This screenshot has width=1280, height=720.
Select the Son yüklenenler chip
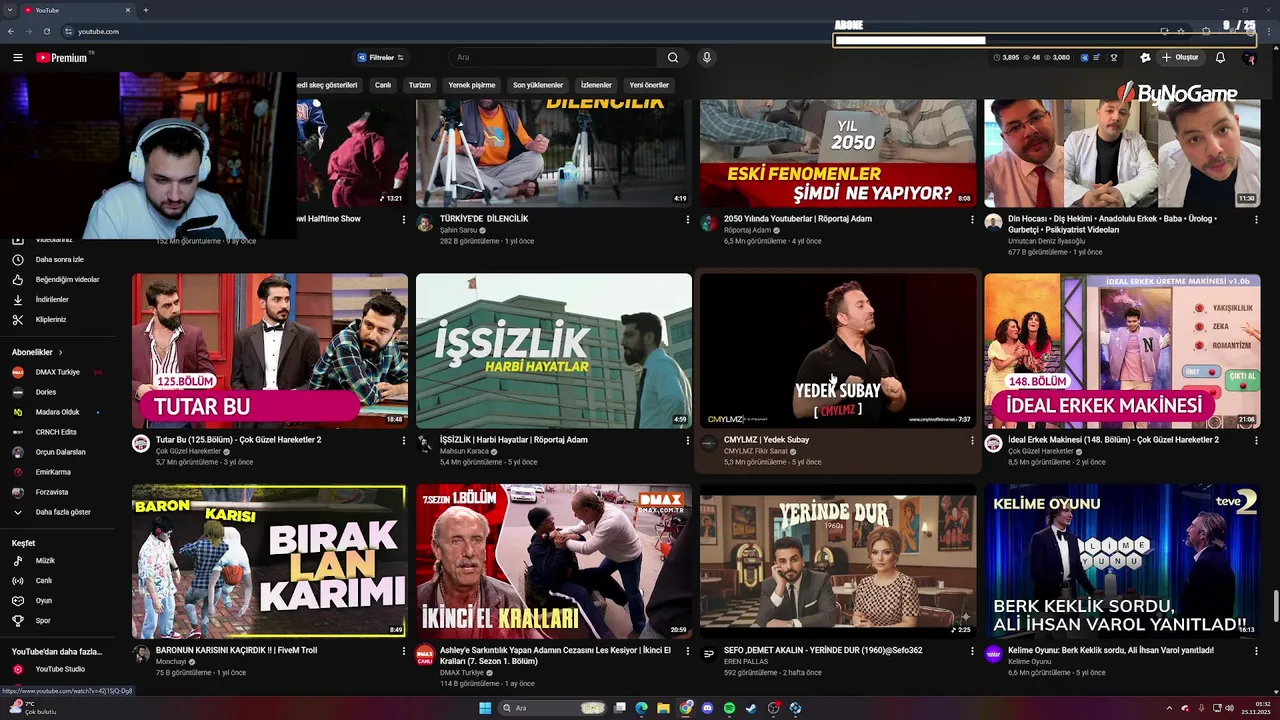pos(538,85)
